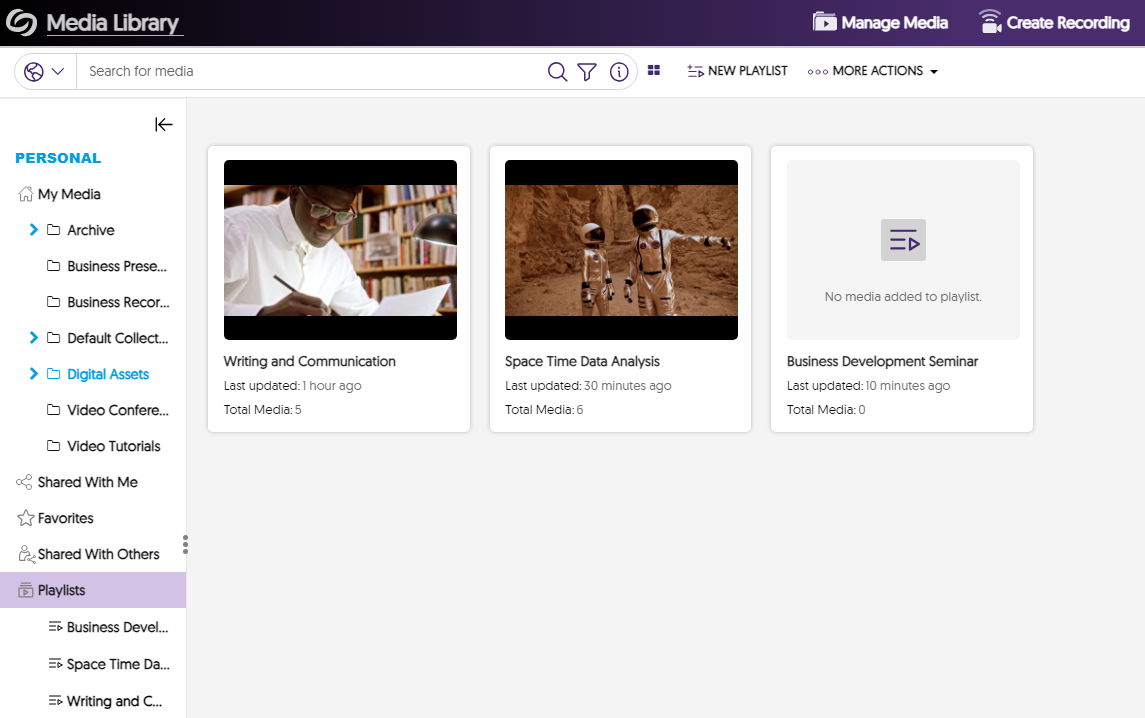1145x718 pixels.
Task: Open Manage Media in the top bar
Action: [879, 21]
